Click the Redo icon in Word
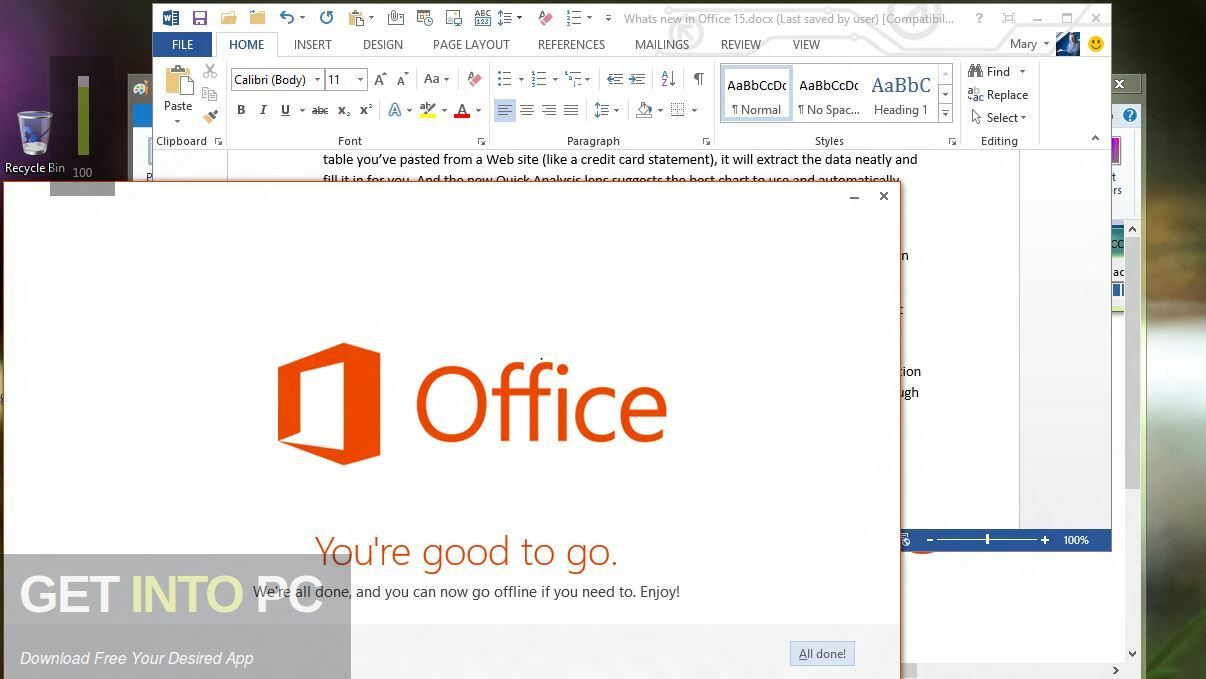Image resolution: width=1206 pixels, height=679 pixels. [x=326, y=18]
